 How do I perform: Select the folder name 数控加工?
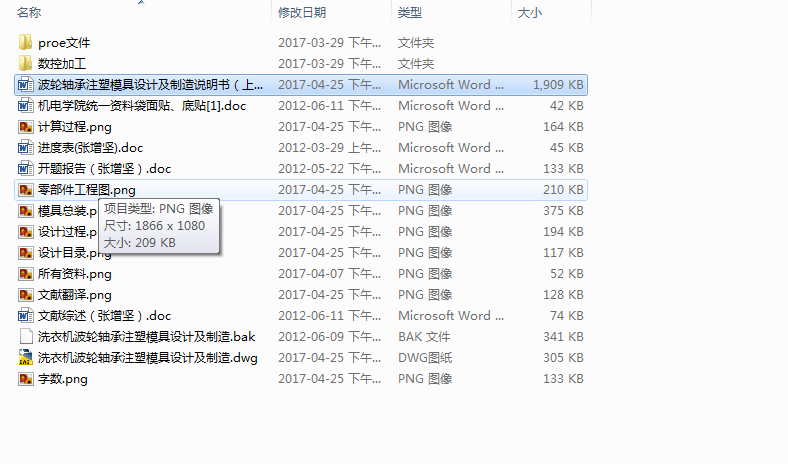pyautogui.click(x=62, y=64)
